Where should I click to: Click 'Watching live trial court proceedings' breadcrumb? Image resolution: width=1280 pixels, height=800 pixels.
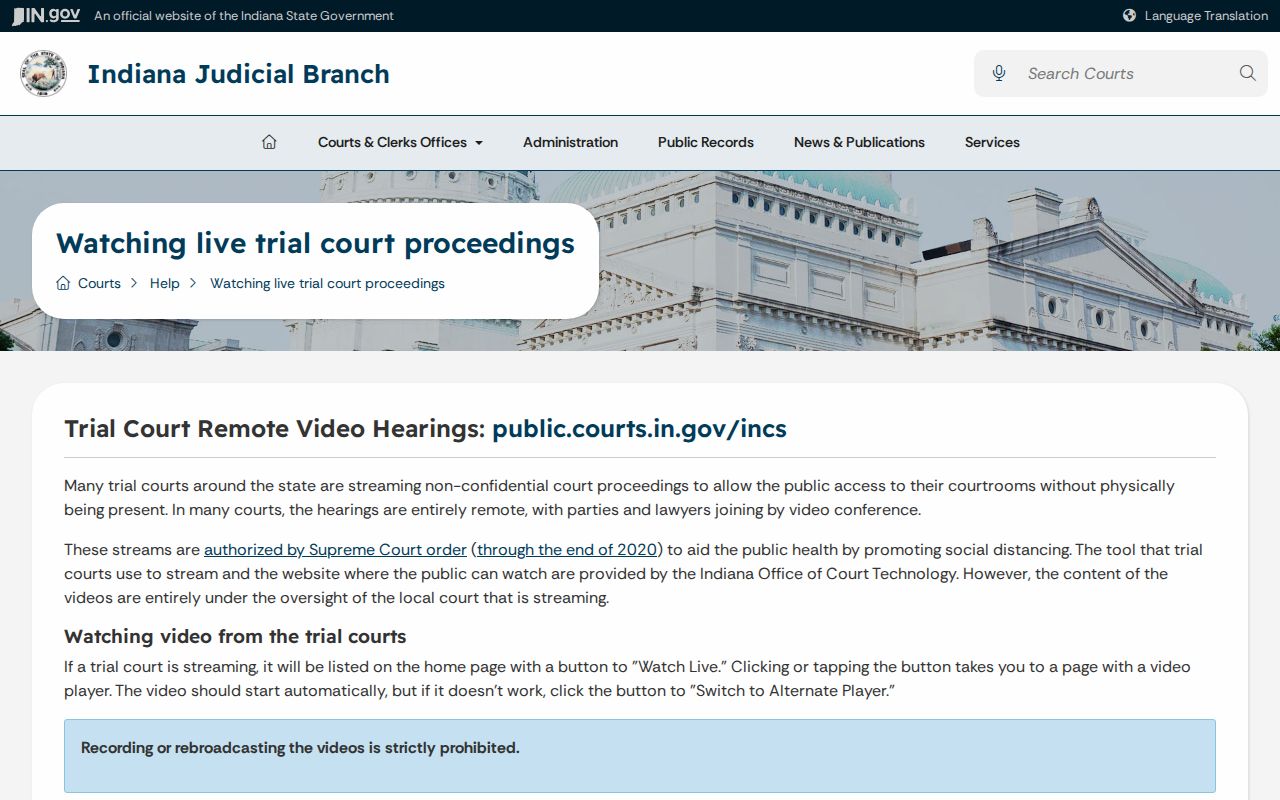[327, 283]
